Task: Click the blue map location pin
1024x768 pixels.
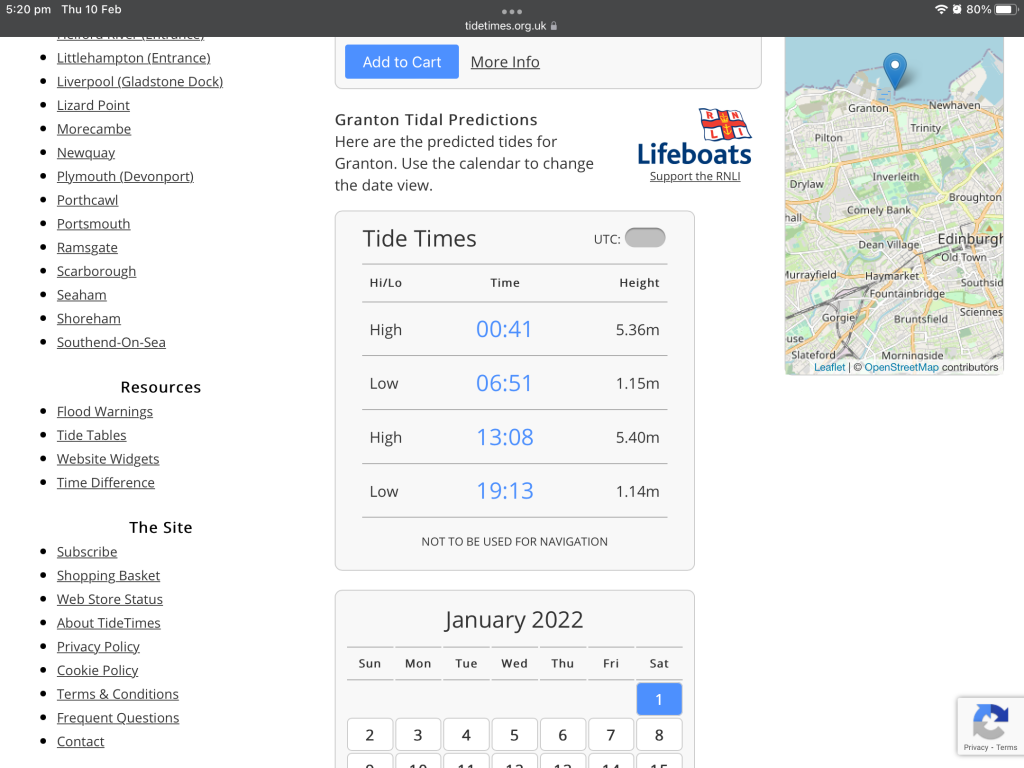Action: 895,70
